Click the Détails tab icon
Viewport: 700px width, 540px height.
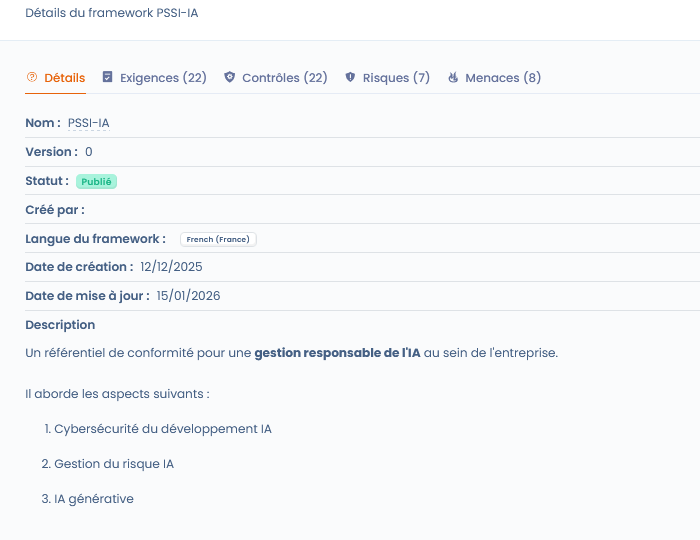click(31, 78)
